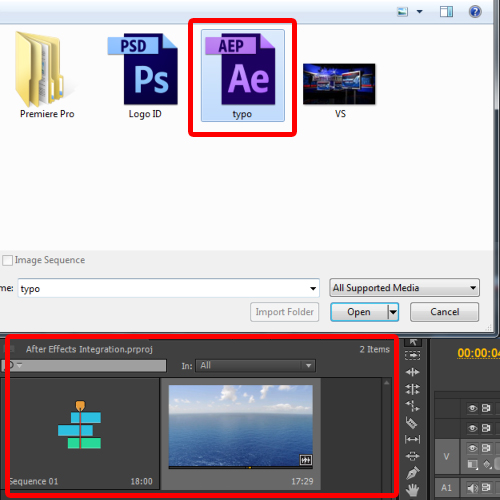Click the sync lock on the V track
Screen dimensions: 500x500
tap(486, 448)
